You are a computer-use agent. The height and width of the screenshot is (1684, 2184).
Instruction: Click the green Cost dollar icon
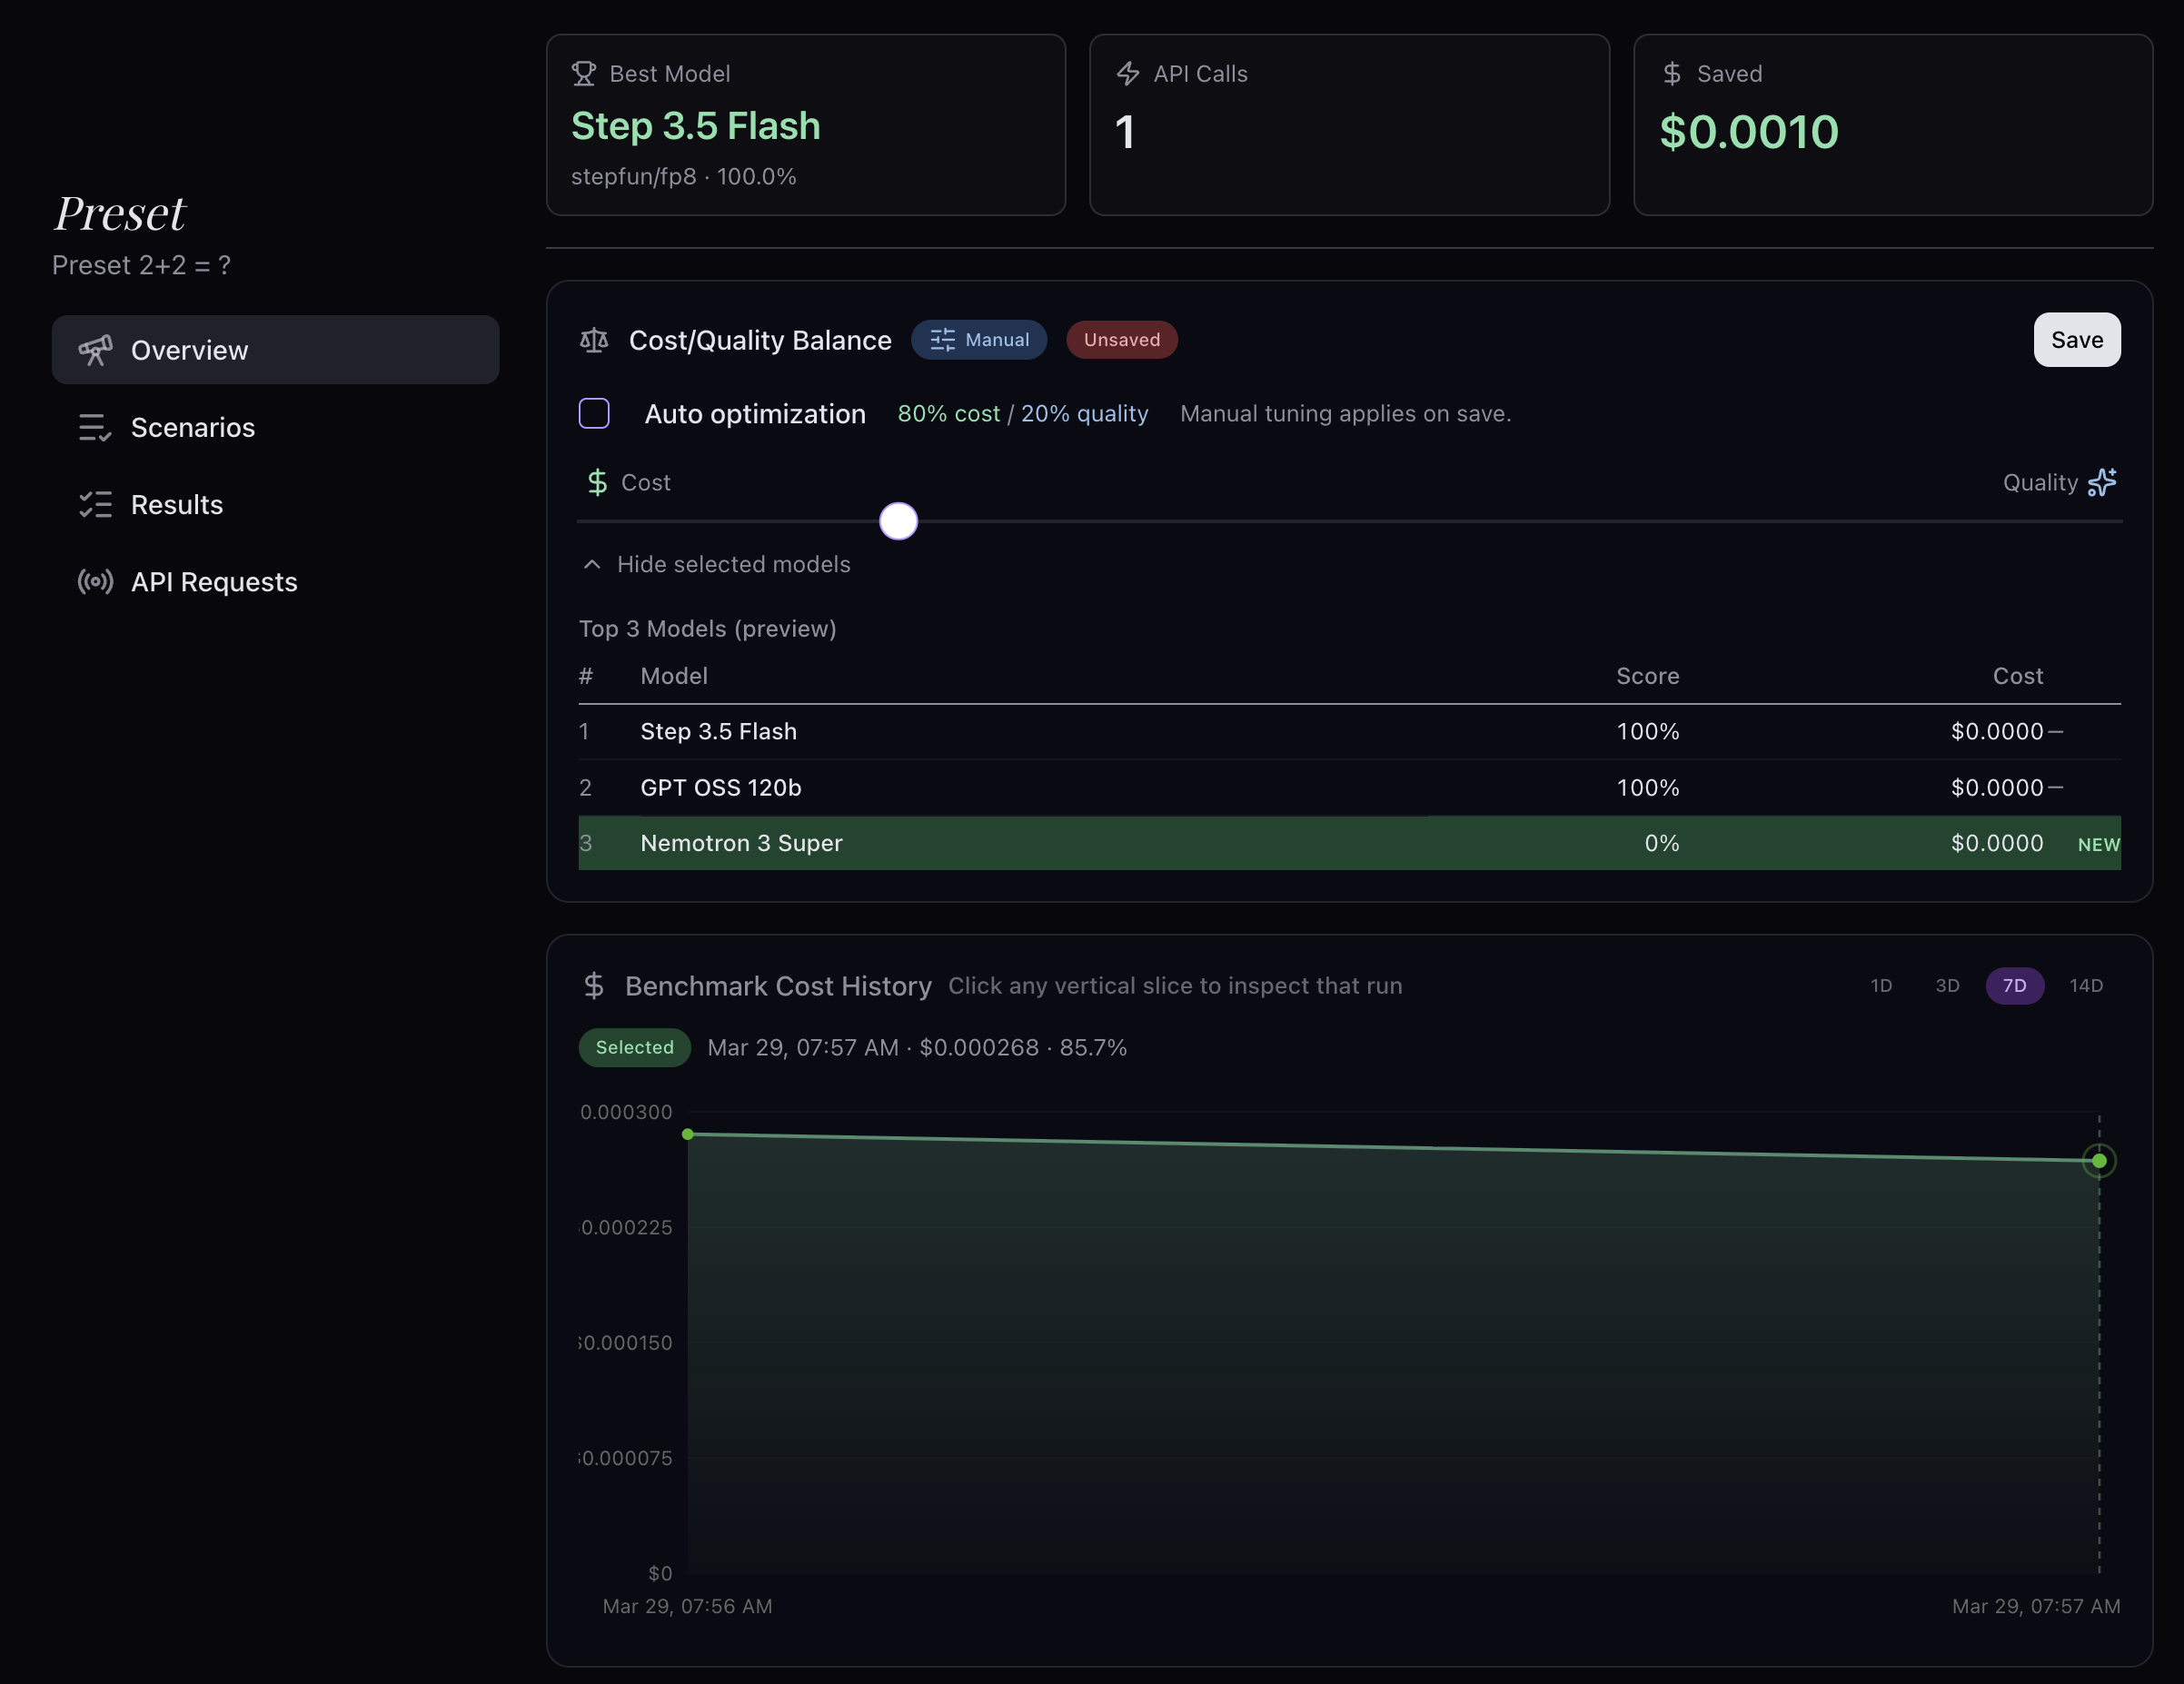point(597,482)
